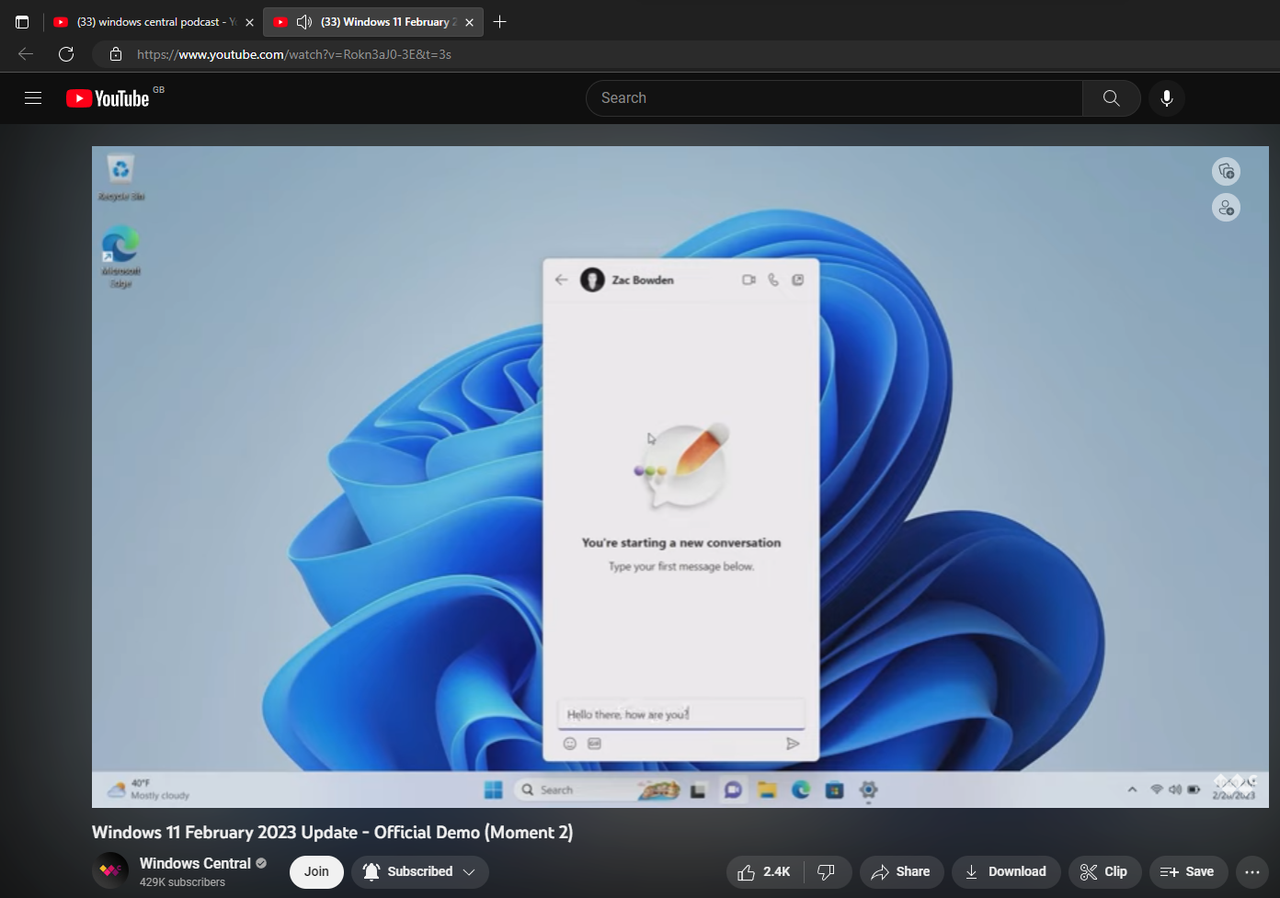Go back with browser back arrow
Image resolution: width=1280 pixels, height=898 pixels.
pyautogui.click(x=26, y=54)
